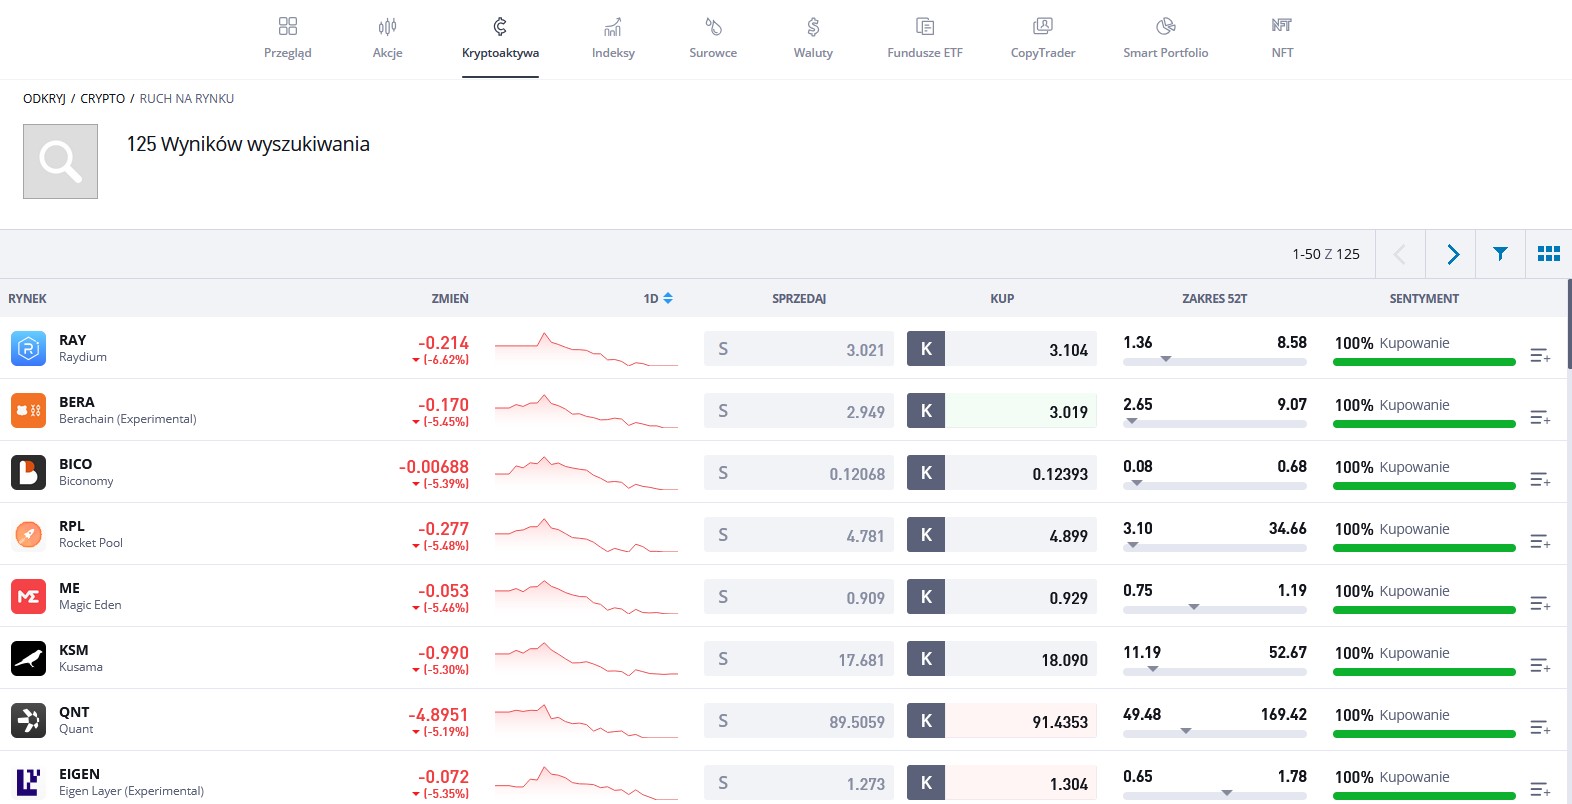Add BICO to watchlist

pyautogui.click(x=1540, y=479)
